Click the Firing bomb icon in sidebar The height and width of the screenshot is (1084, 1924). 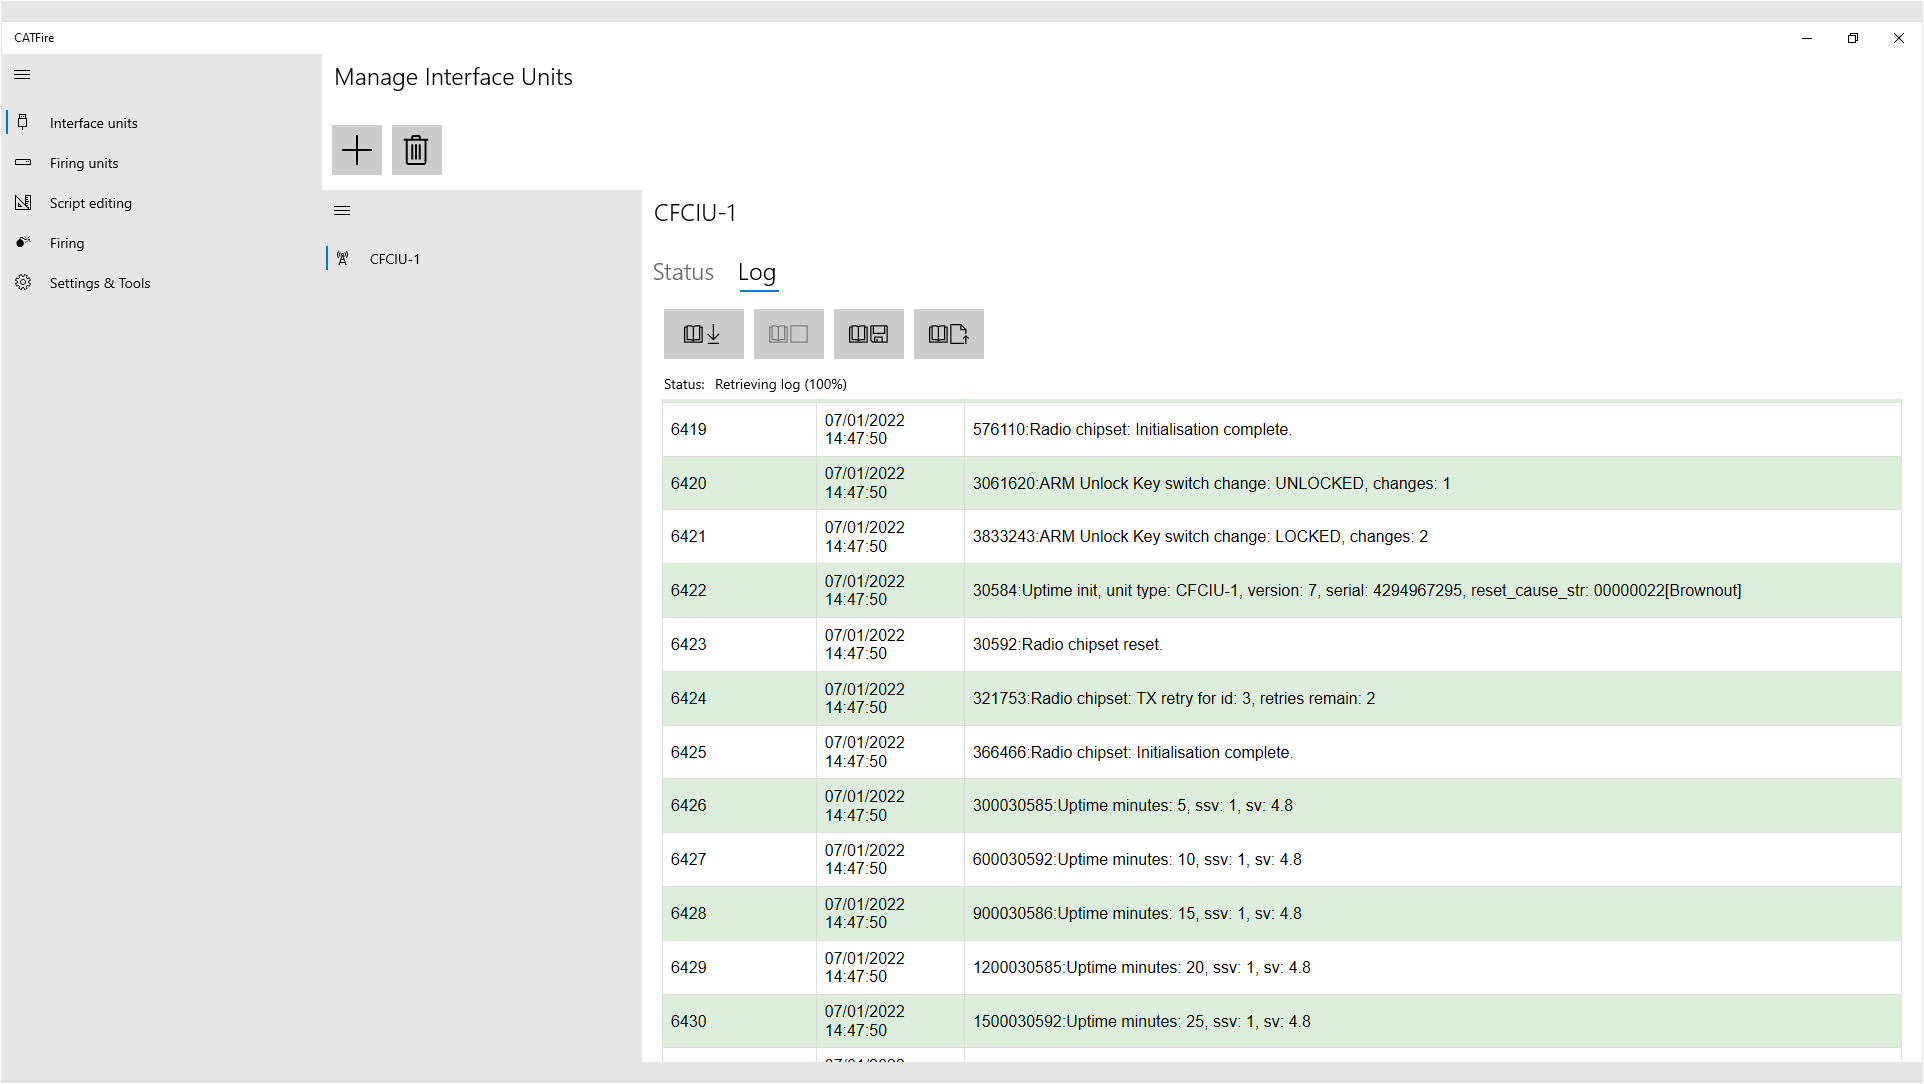pyautogui.click(x=23, y=242)
